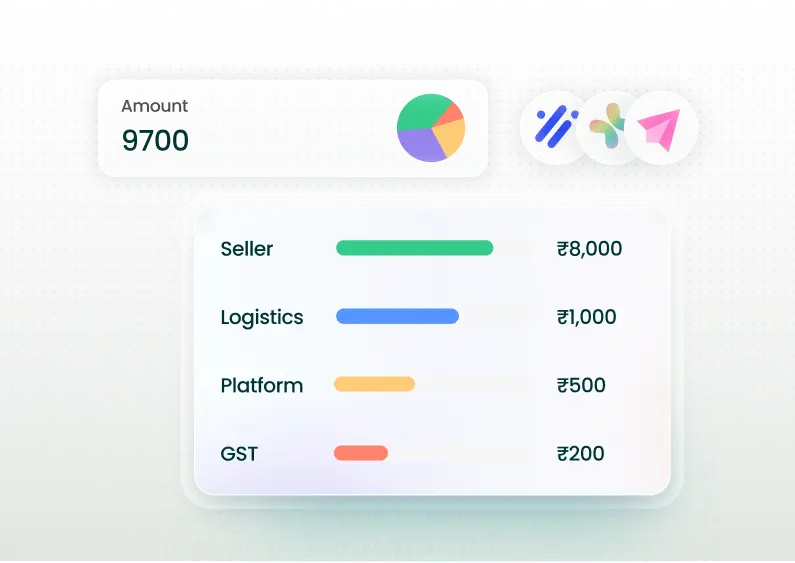
Task: Open the Platform row label
Action: coord(261,385)
